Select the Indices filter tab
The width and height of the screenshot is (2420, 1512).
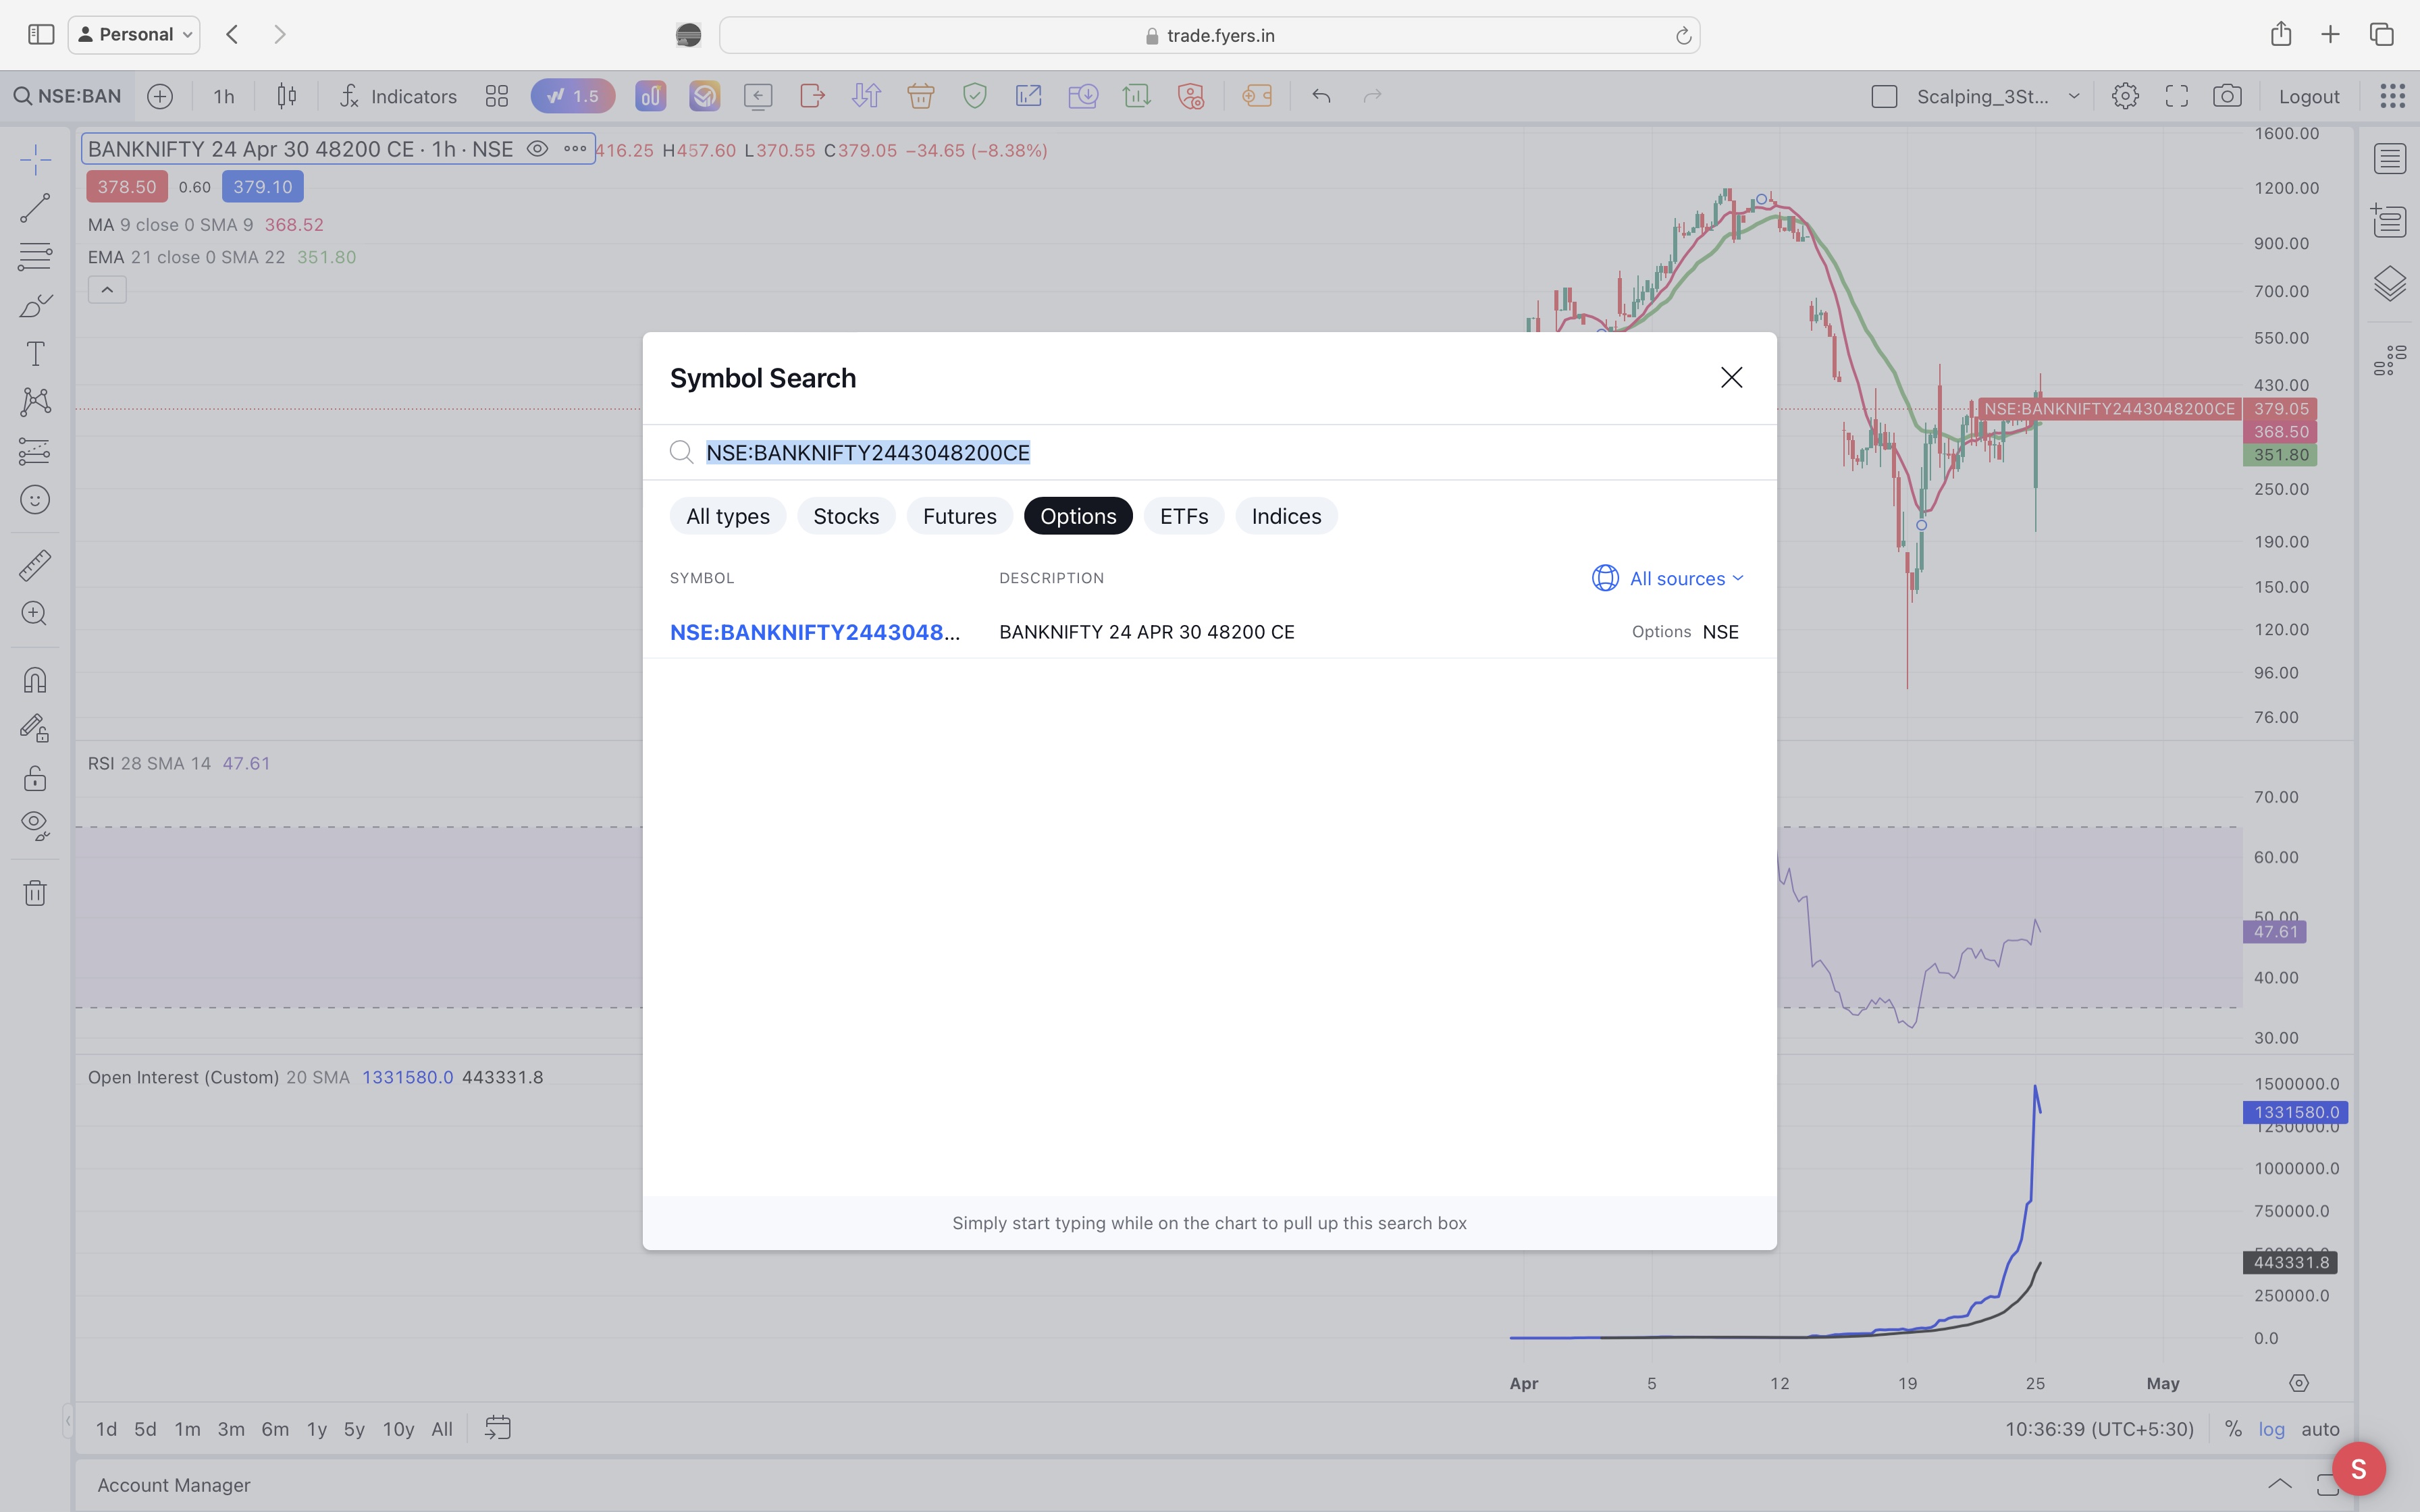1286,516
